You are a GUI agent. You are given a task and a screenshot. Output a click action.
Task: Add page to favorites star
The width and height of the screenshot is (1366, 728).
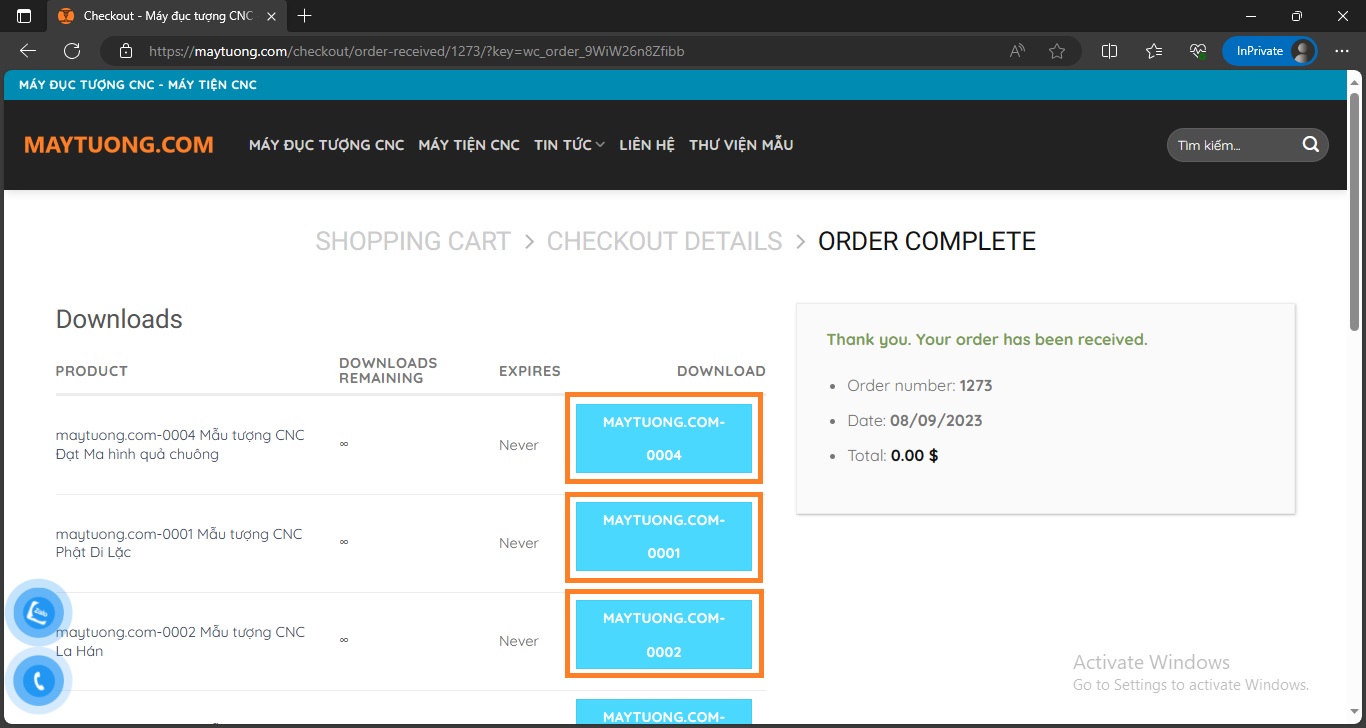[1057, 51]
